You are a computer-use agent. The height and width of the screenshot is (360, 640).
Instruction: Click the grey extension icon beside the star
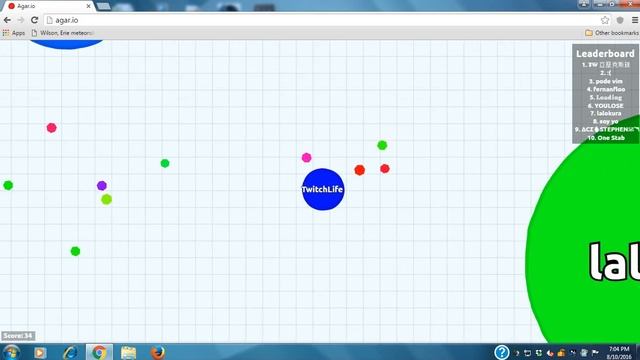(620, 20)
